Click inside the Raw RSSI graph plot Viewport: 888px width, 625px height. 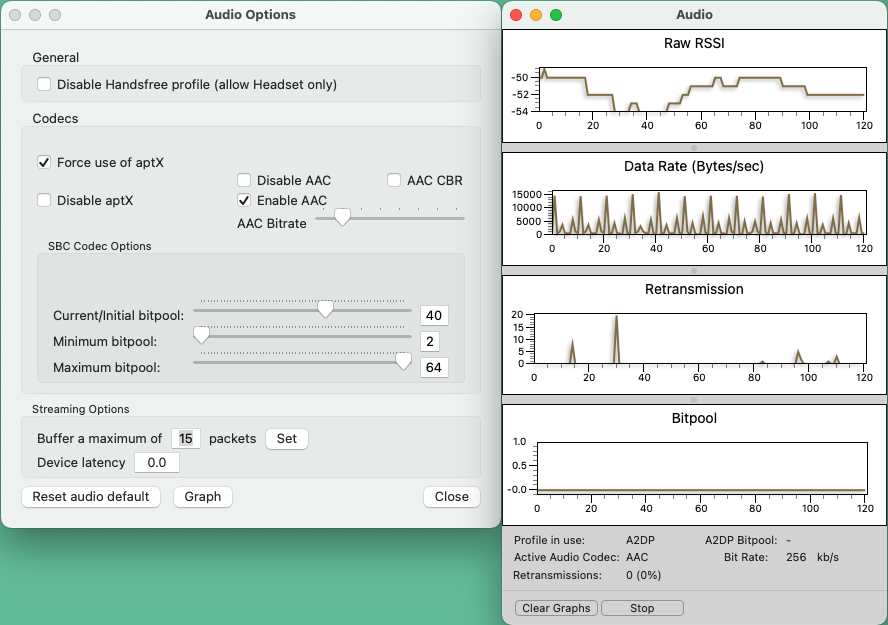tap(703, 89)
